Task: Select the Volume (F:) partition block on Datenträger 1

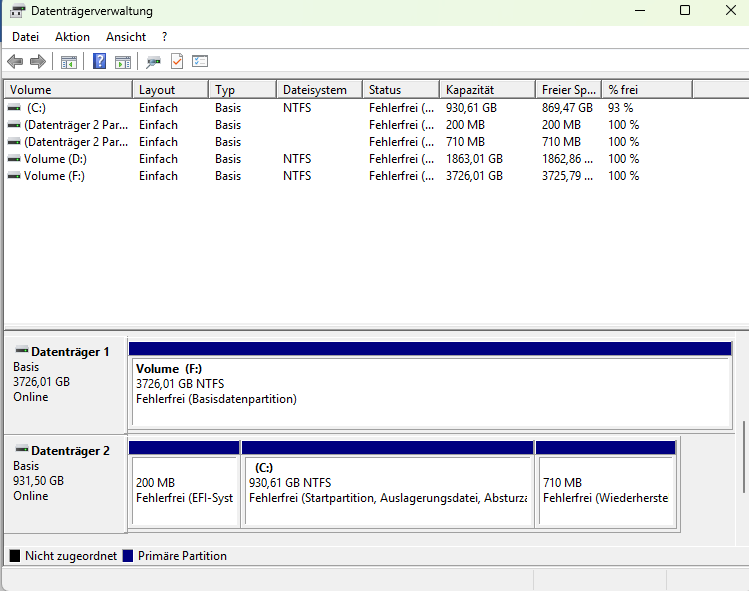Action: click(430, 385)
